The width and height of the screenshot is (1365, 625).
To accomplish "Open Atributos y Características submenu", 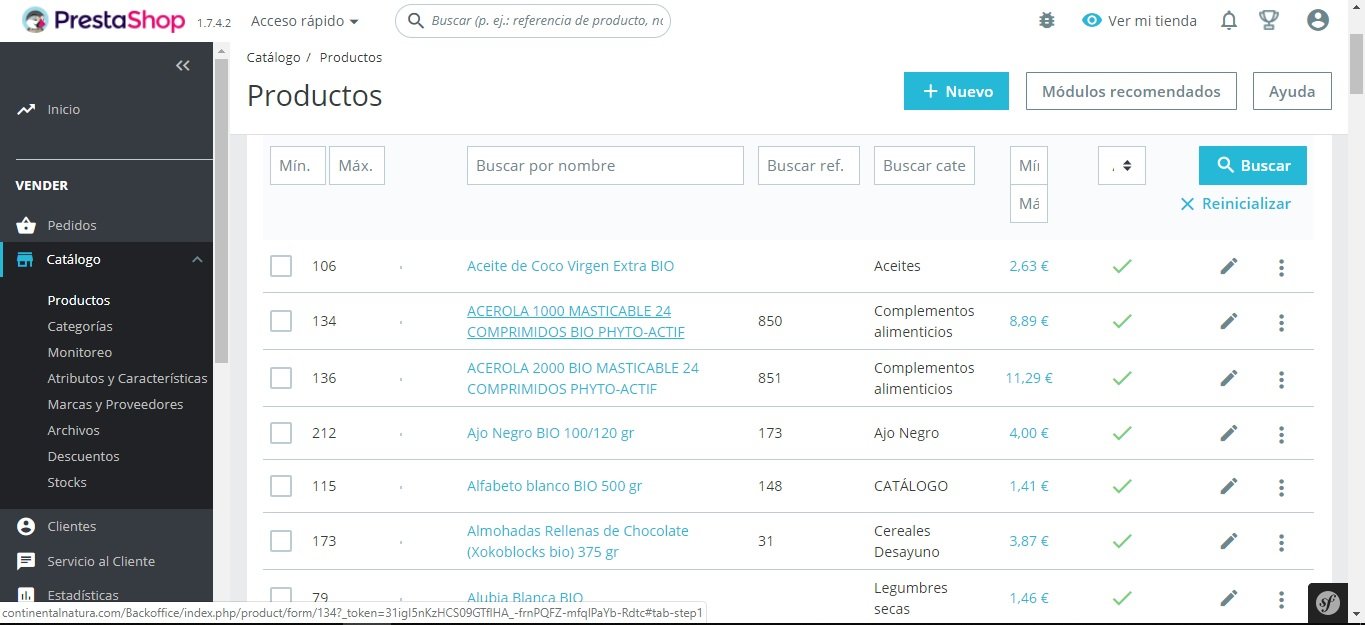I will pos(127,378).
